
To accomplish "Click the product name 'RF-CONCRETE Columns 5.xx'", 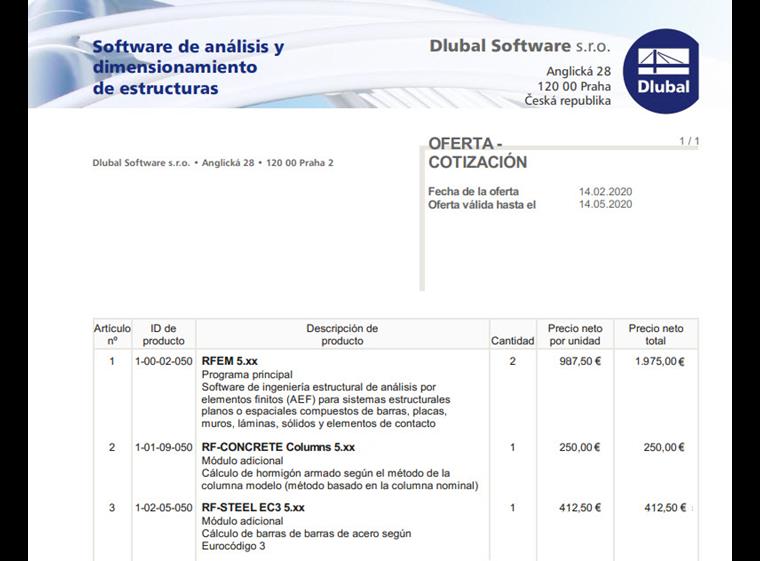I will 278,447.
